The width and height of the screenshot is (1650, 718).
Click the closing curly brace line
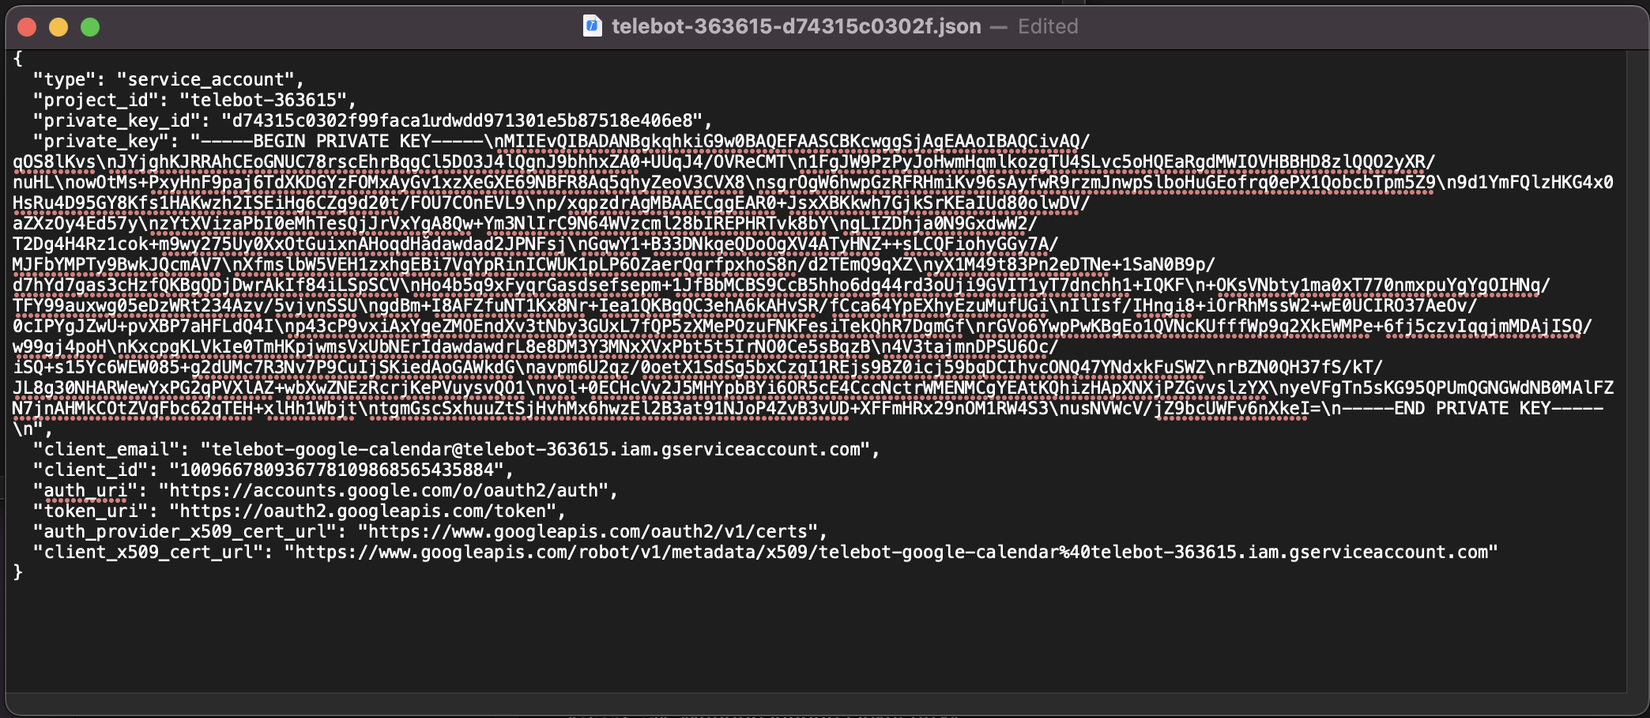(18, 572)
